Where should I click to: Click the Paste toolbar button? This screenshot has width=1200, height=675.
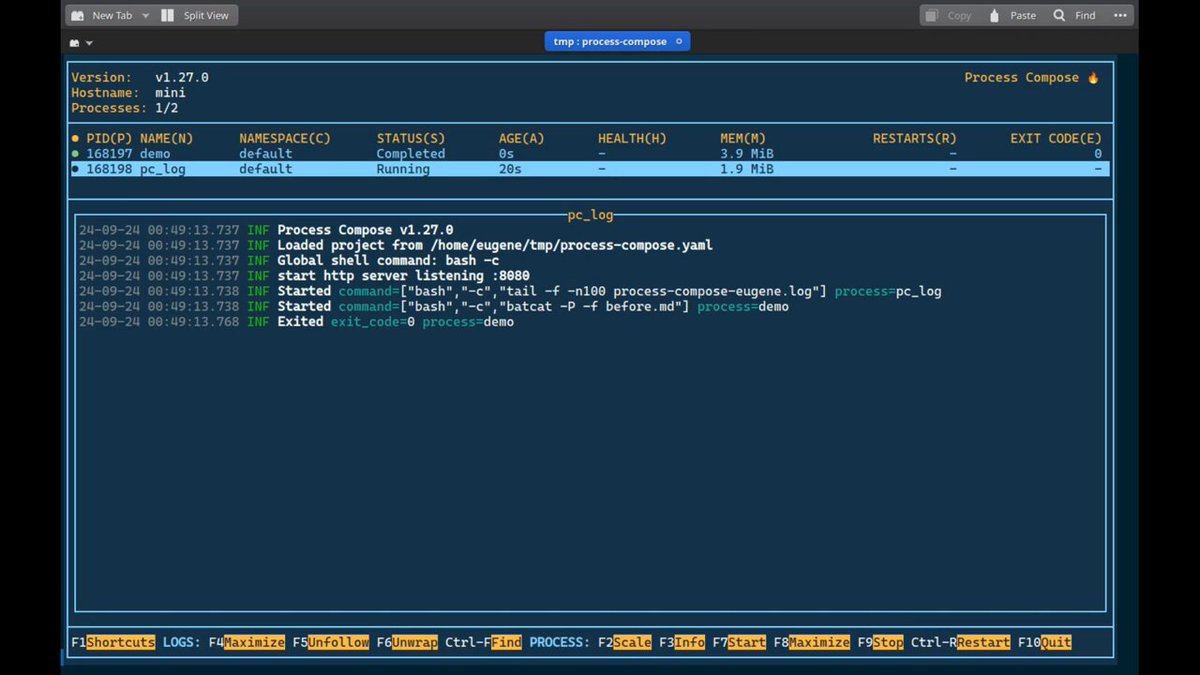(1012, 15)
